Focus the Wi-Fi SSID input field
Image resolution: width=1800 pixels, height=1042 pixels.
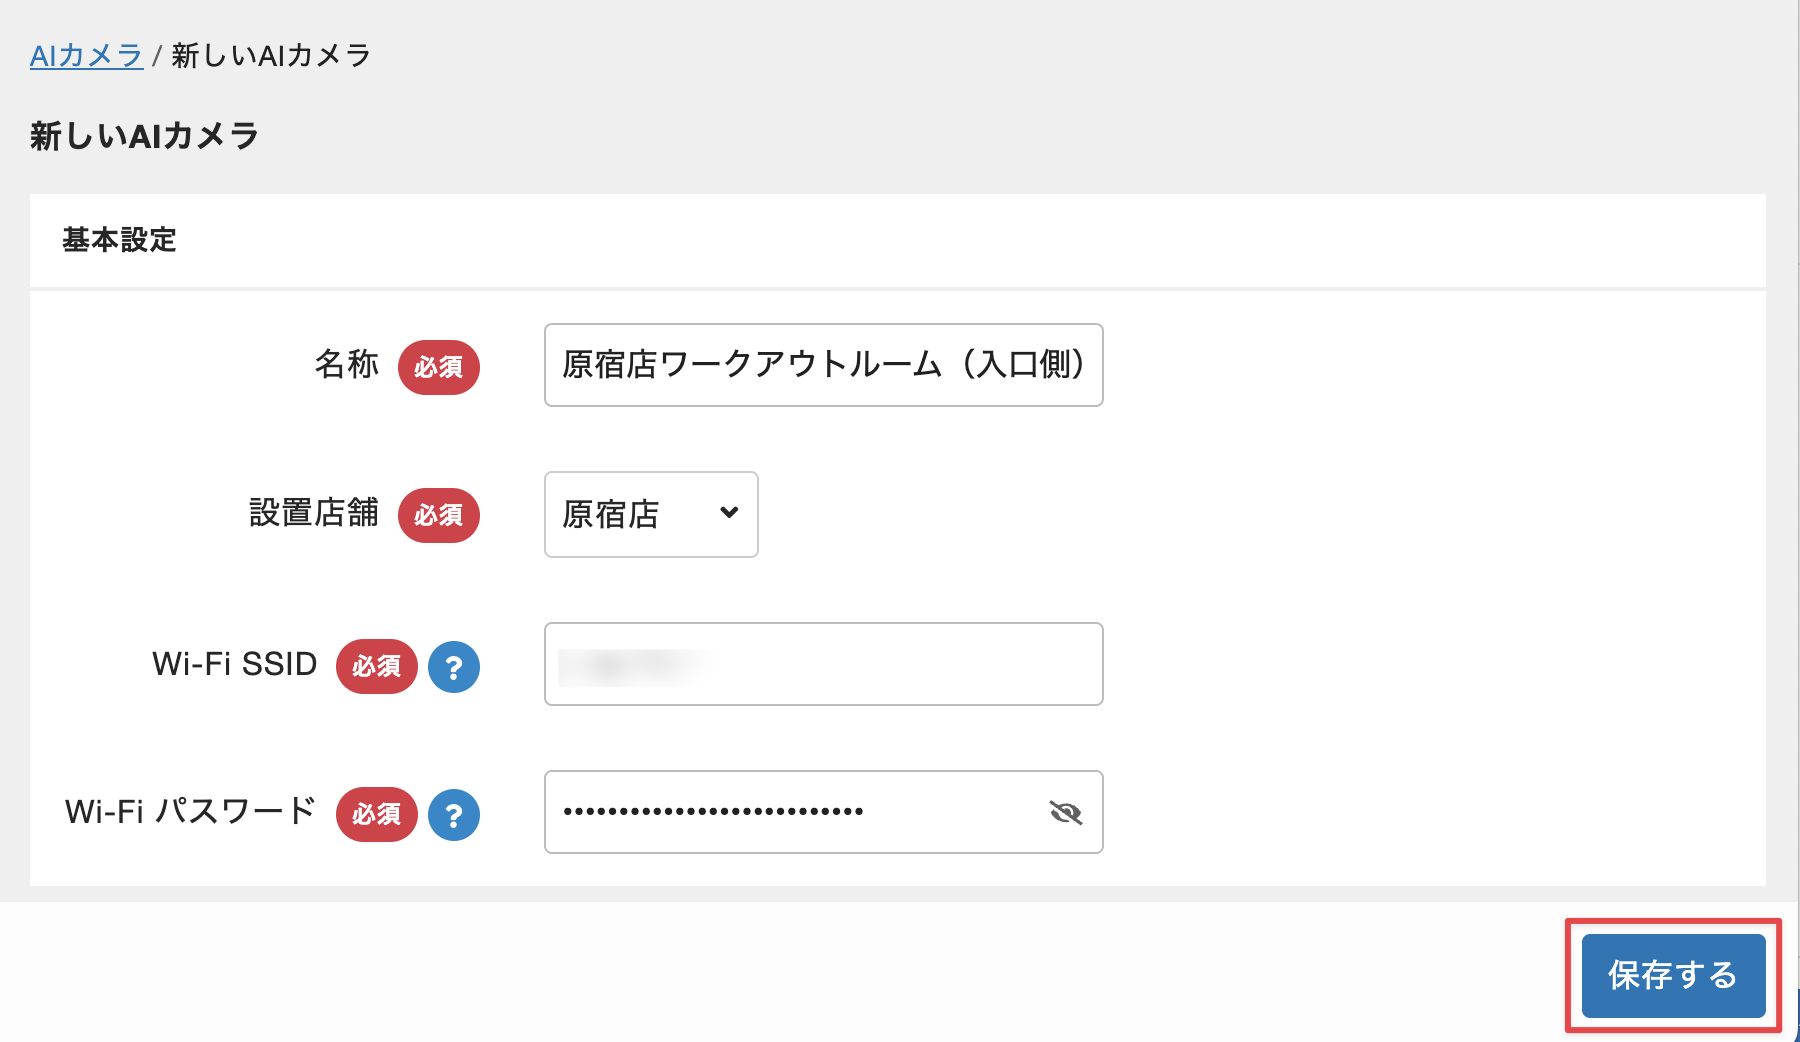pos(823,664)
